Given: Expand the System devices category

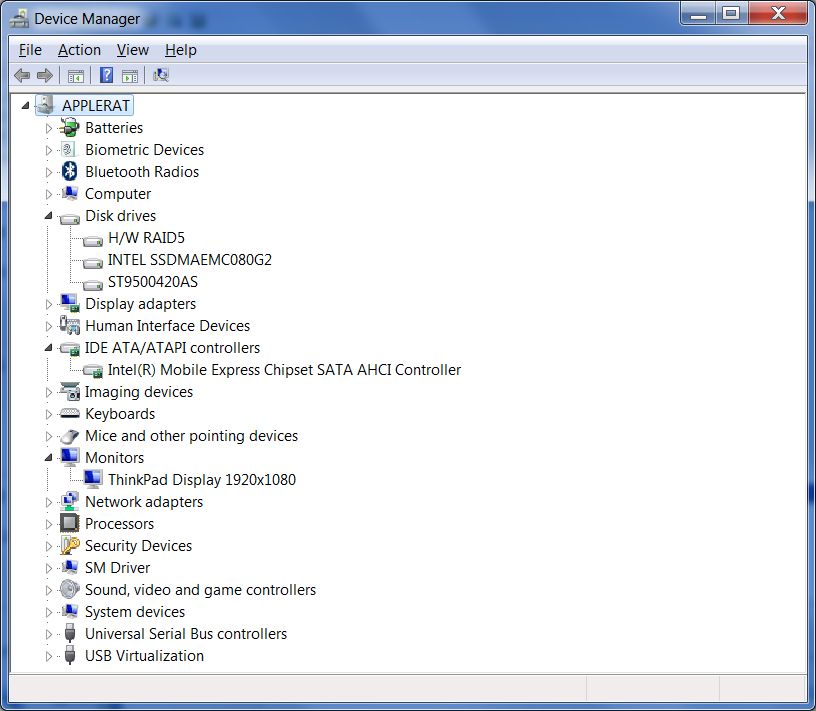Looking at the screenshot, I should click(x=48, y=612).
